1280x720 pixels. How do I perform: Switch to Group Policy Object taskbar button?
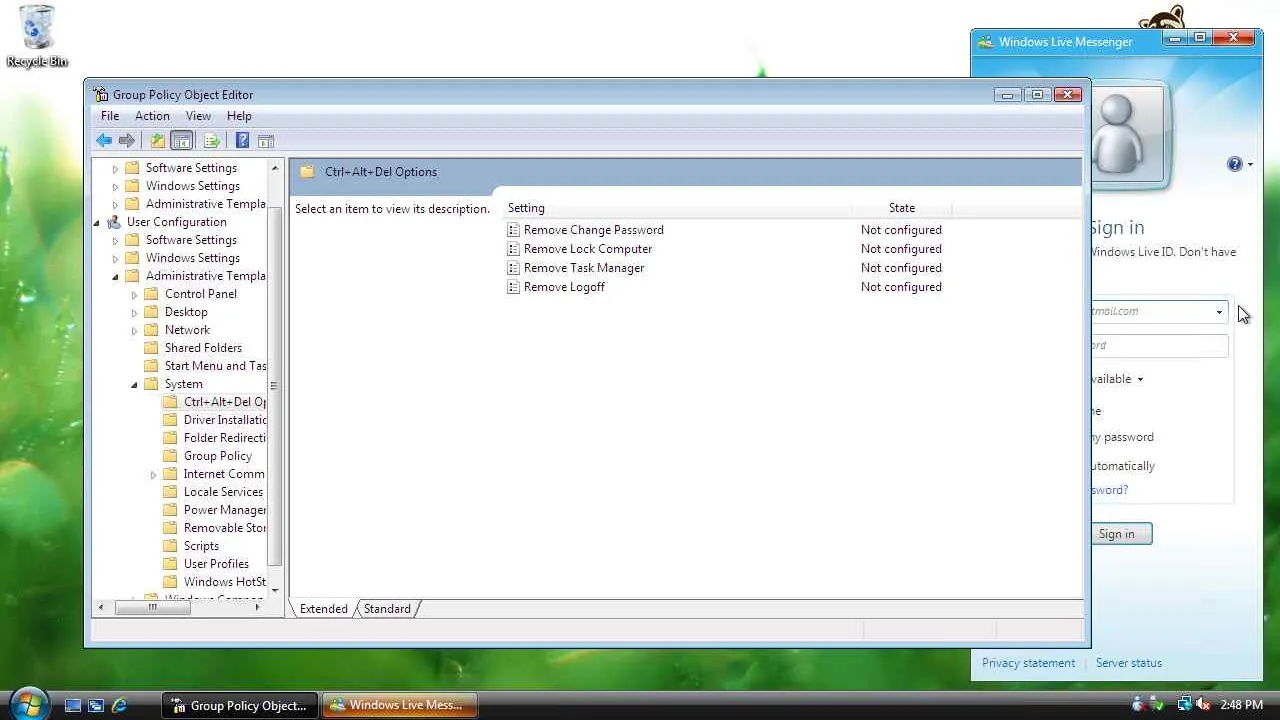tap(240, 705)
